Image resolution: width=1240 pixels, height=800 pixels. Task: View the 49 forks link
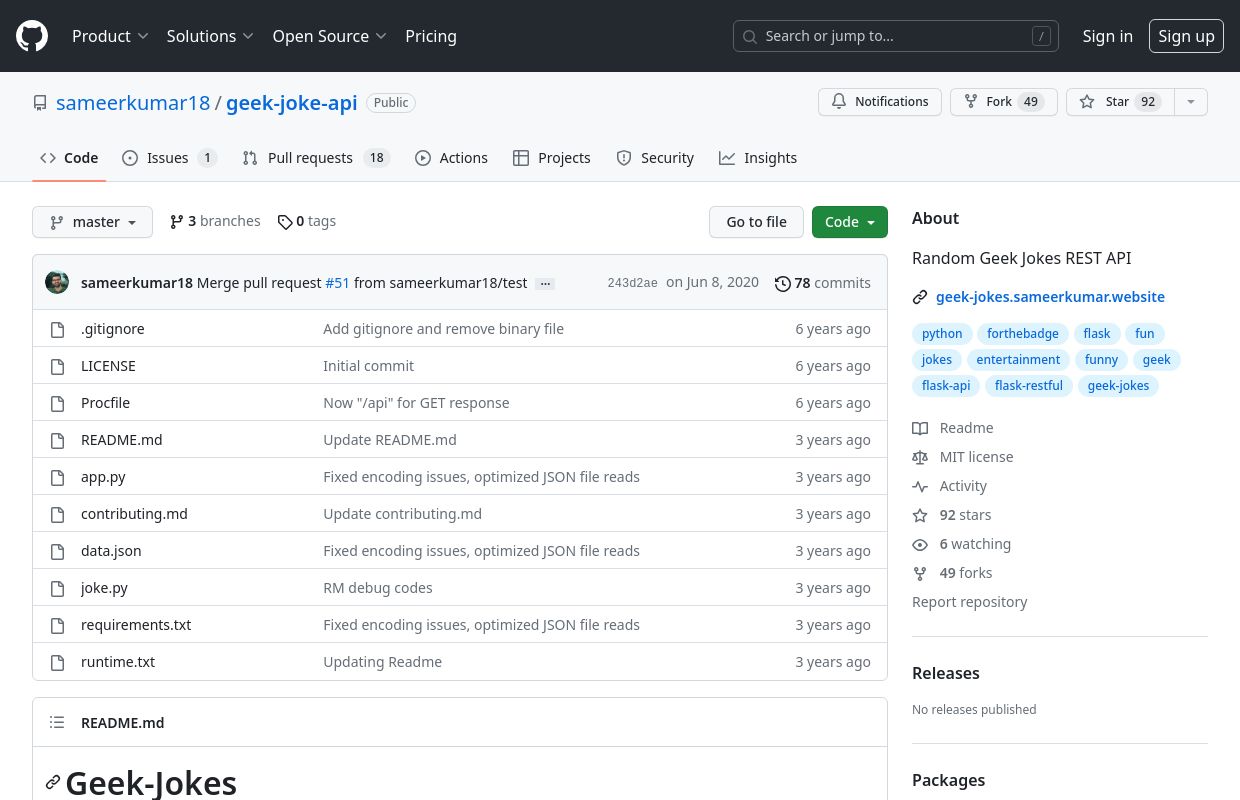pyautogui.click(x=953, y=573)
